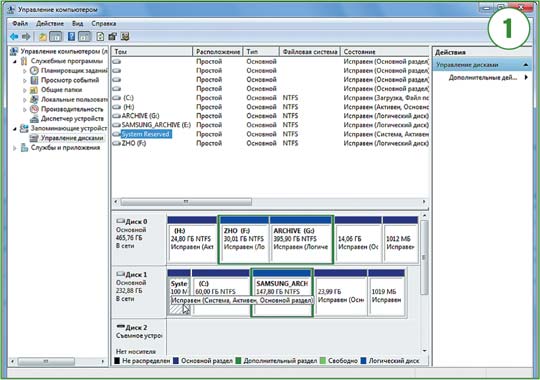Screen dimensions: 540x380
Task: Click the Общие папки folder icon
Action: tap(34, 90)
